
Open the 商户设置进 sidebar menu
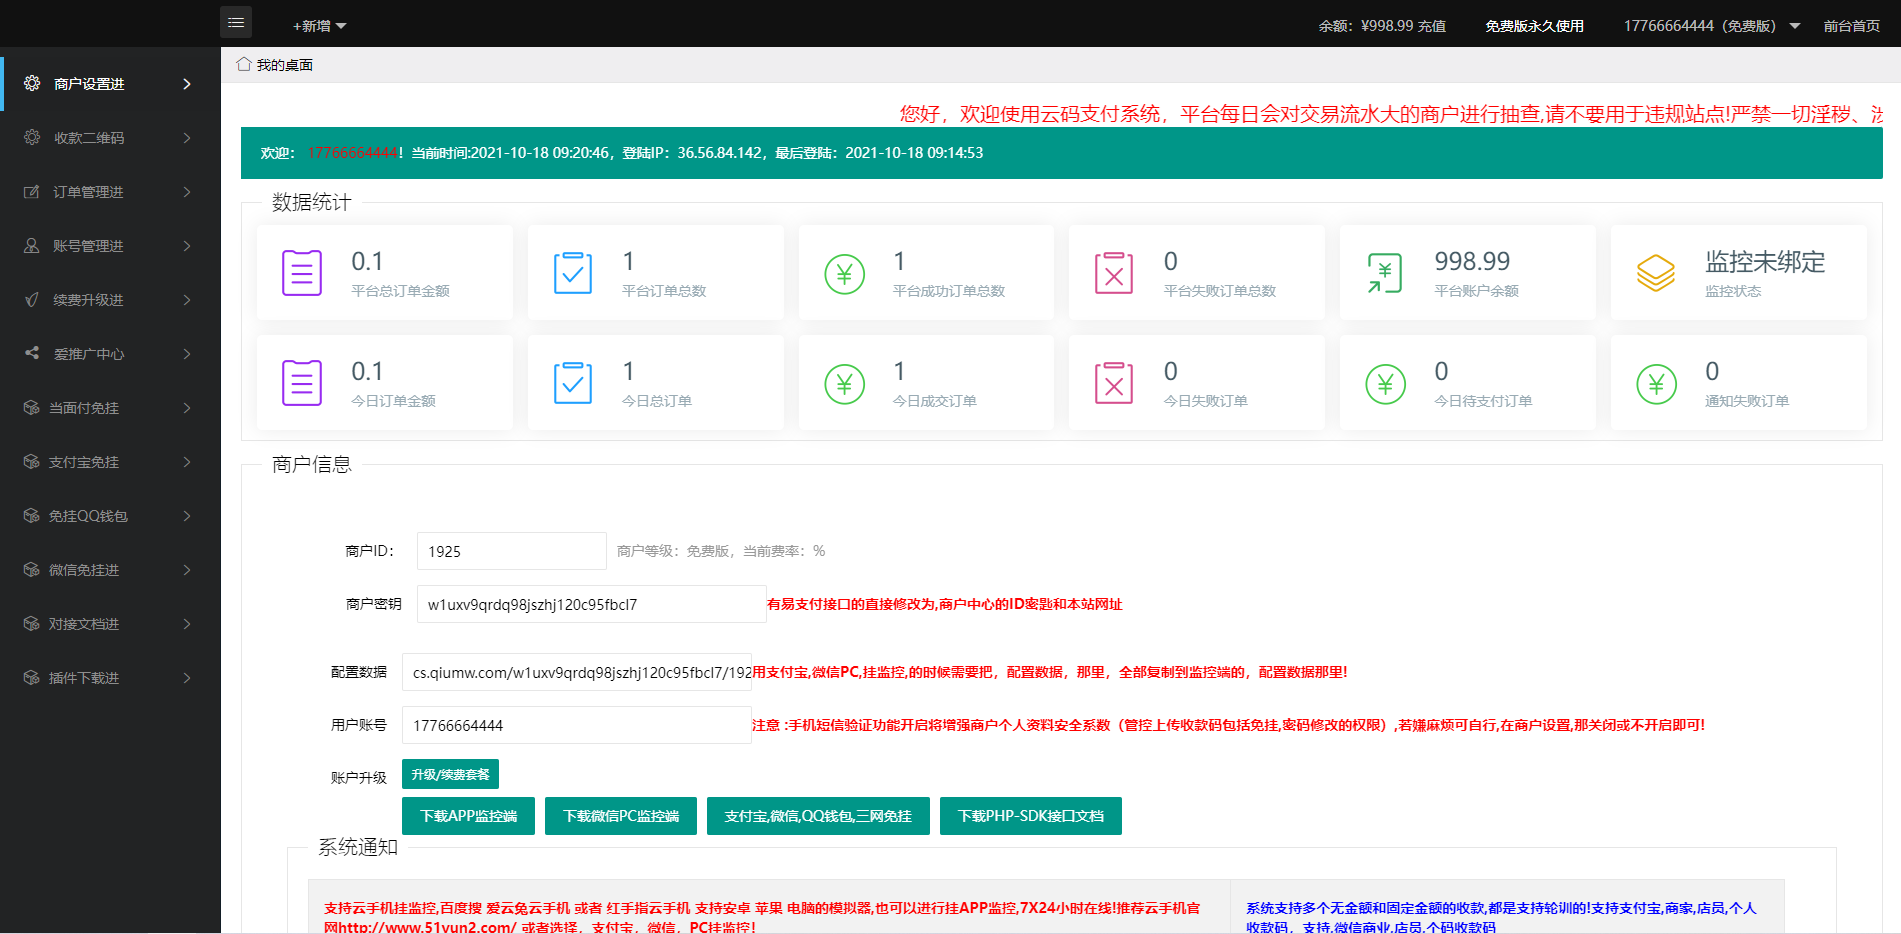pos(110,83)
